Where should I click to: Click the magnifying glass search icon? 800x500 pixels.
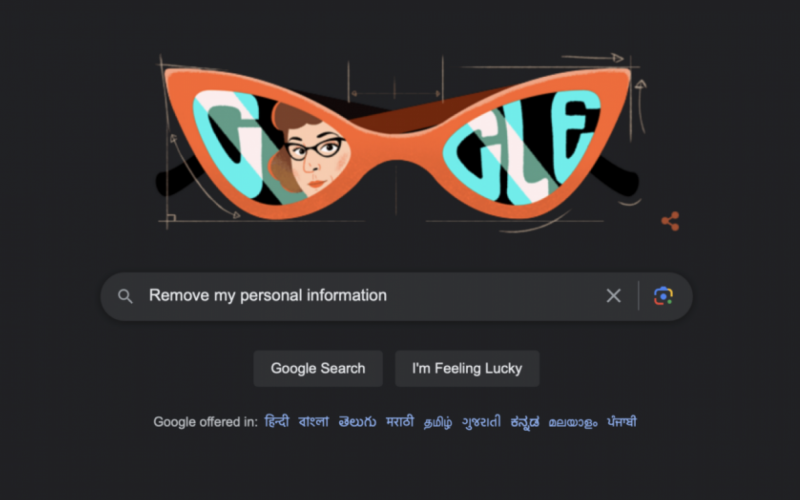(x=125, y=296)
